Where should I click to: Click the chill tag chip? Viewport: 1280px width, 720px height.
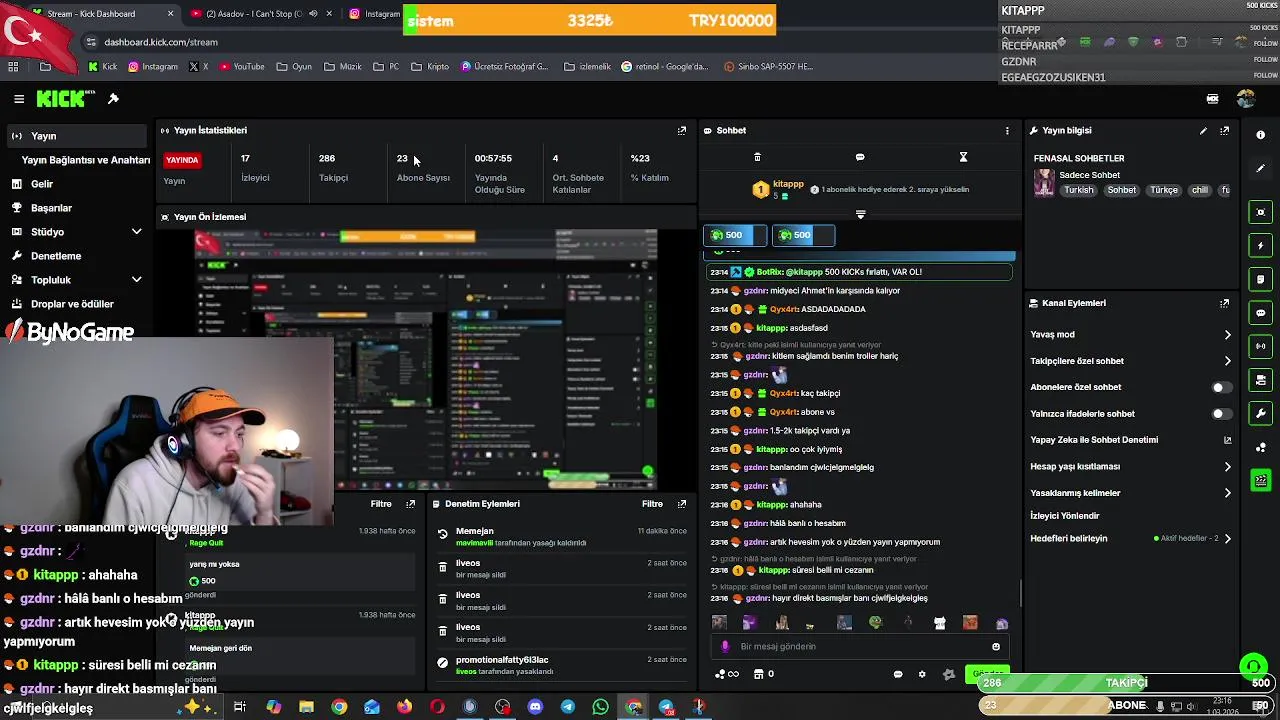[1200, 190]
